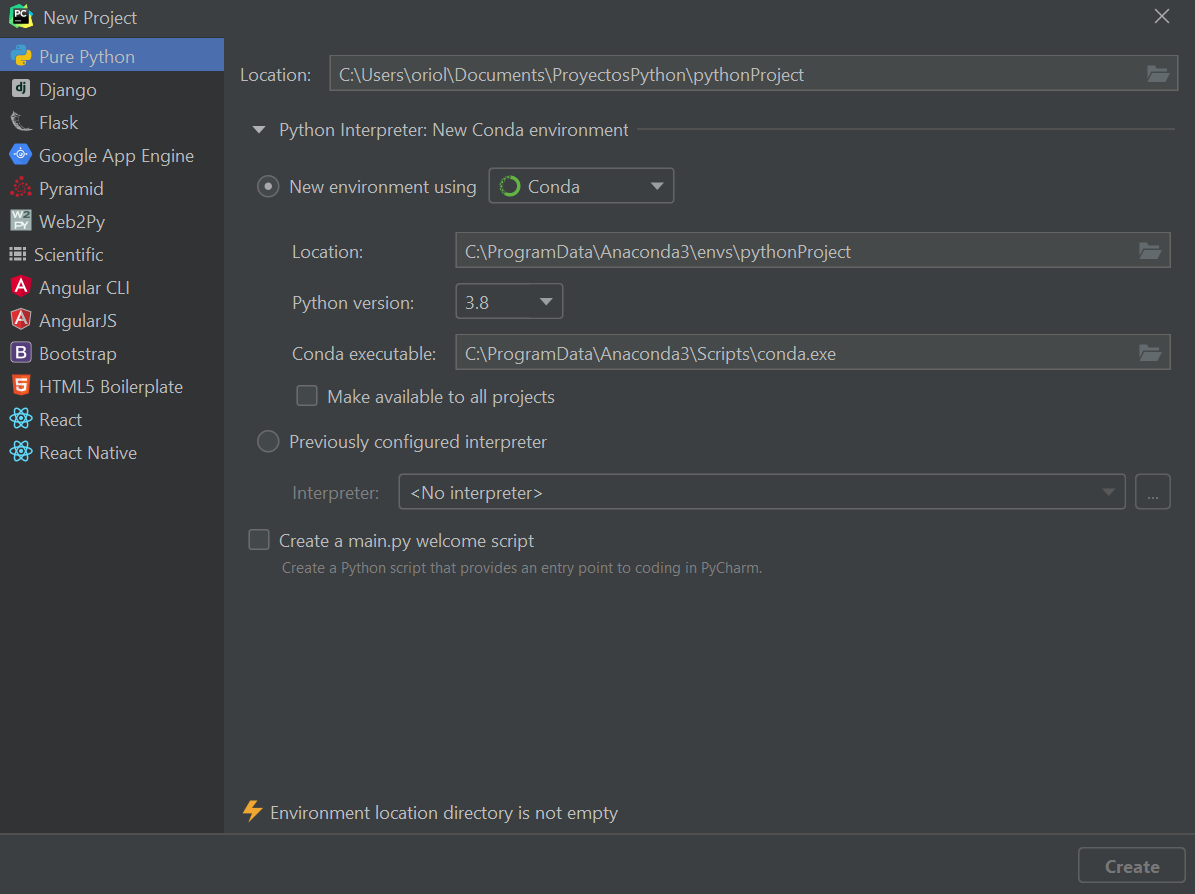Click the Django dj icon
Image resolution: width=1195 pixels, height=894 pixels.
click(21, 88)
